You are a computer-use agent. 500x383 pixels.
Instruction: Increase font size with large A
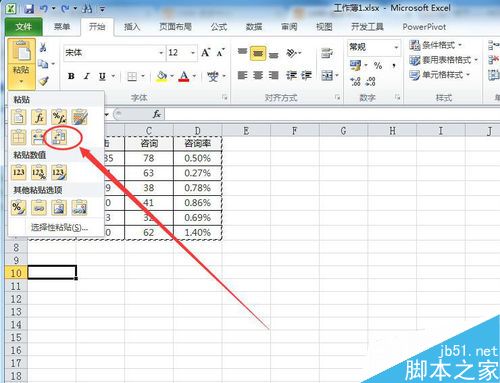pyautogui.click(x=206, y=52)
